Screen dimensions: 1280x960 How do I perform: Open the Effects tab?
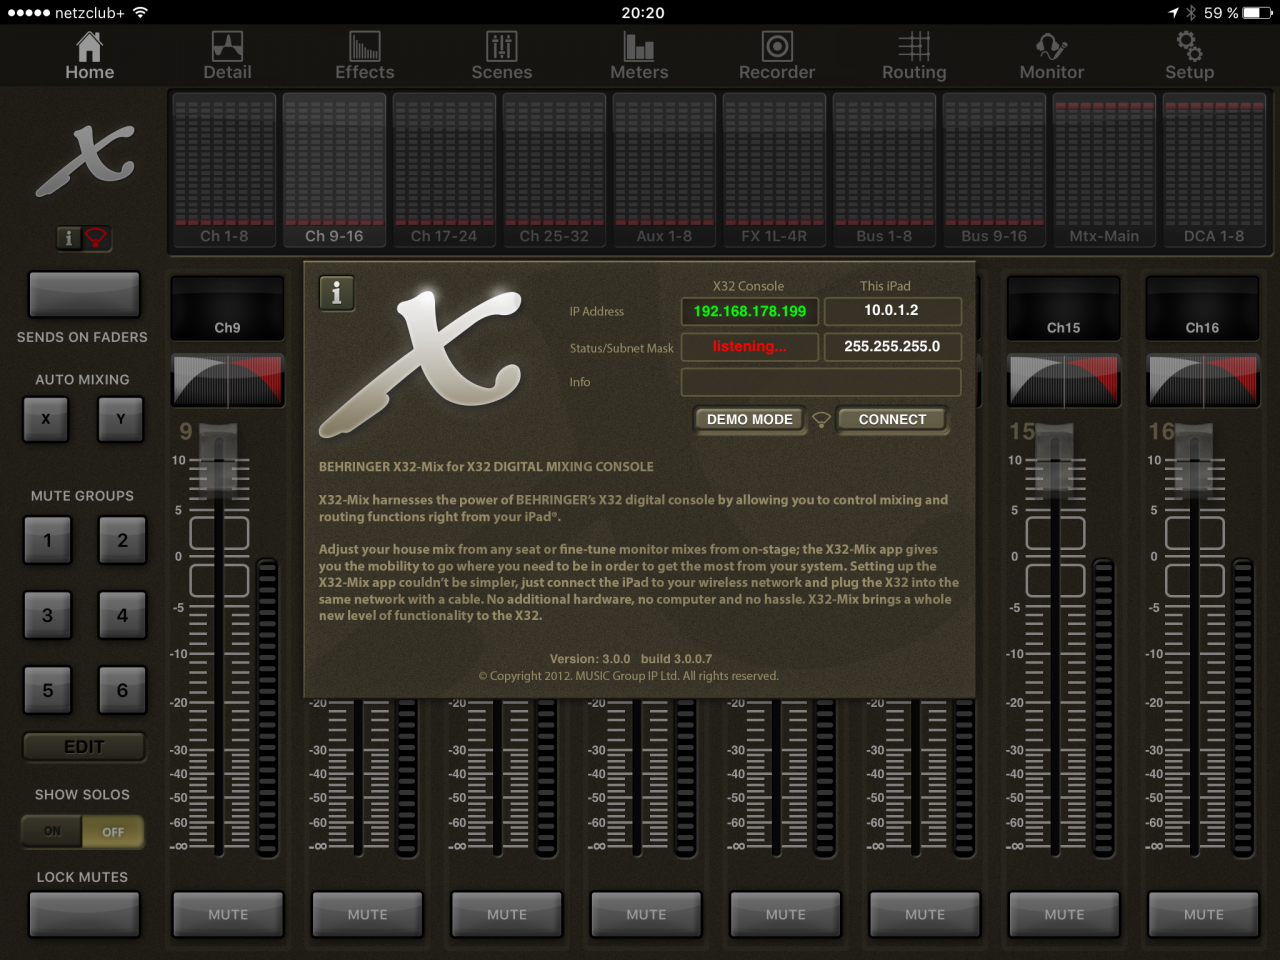point(364,56)
